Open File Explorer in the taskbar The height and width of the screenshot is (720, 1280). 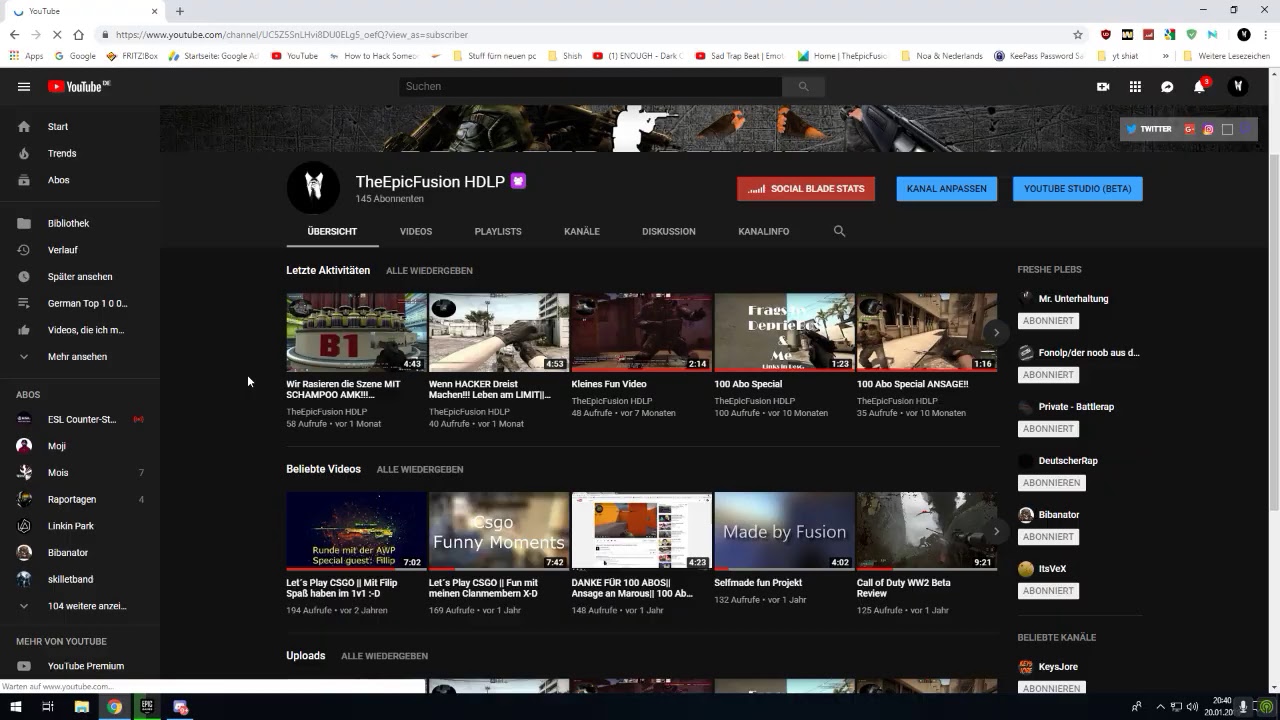[82, 707]
